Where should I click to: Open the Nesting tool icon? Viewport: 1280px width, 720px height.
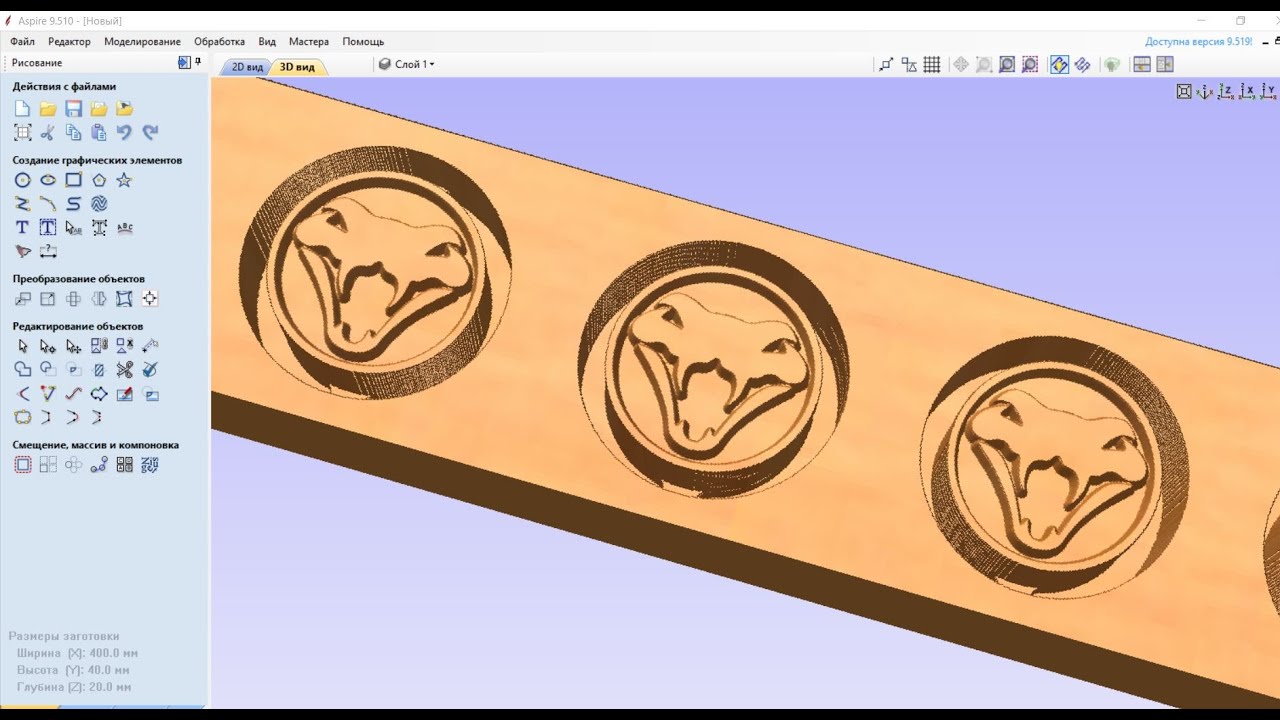(x=150, y=465)
